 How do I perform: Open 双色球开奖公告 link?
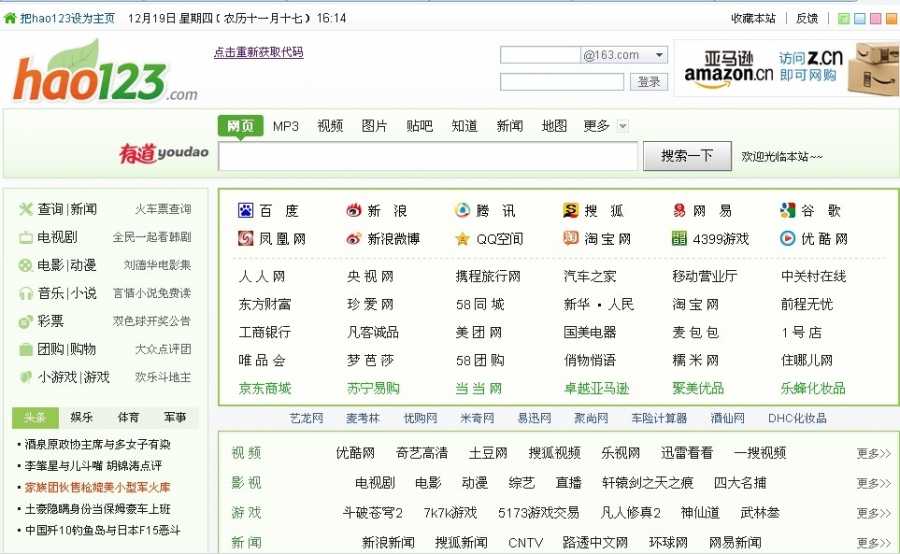[x=152, y=321]
